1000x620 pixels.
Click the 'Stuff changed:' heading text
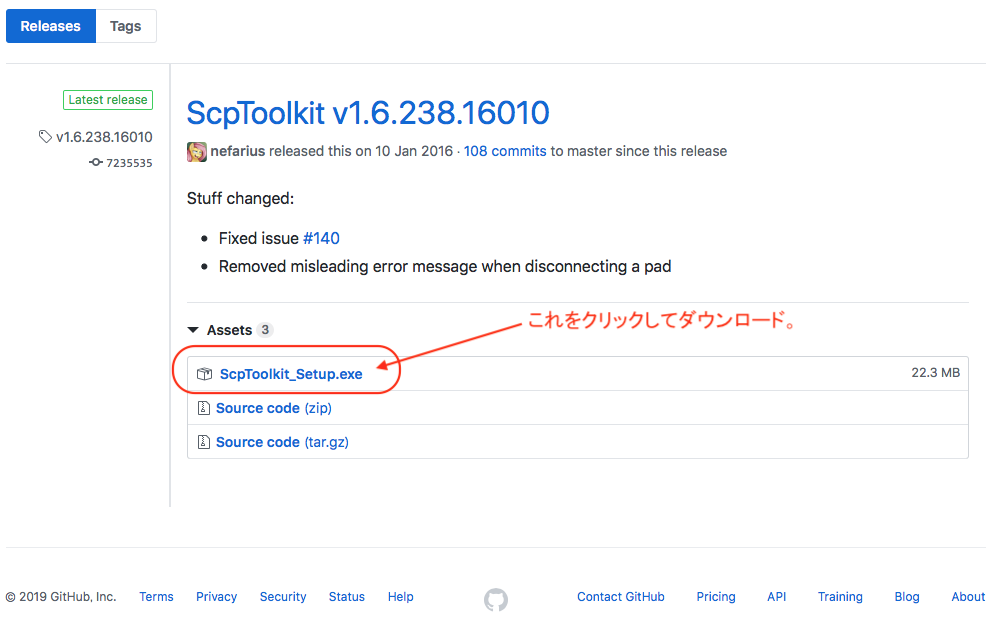[240, 198]
